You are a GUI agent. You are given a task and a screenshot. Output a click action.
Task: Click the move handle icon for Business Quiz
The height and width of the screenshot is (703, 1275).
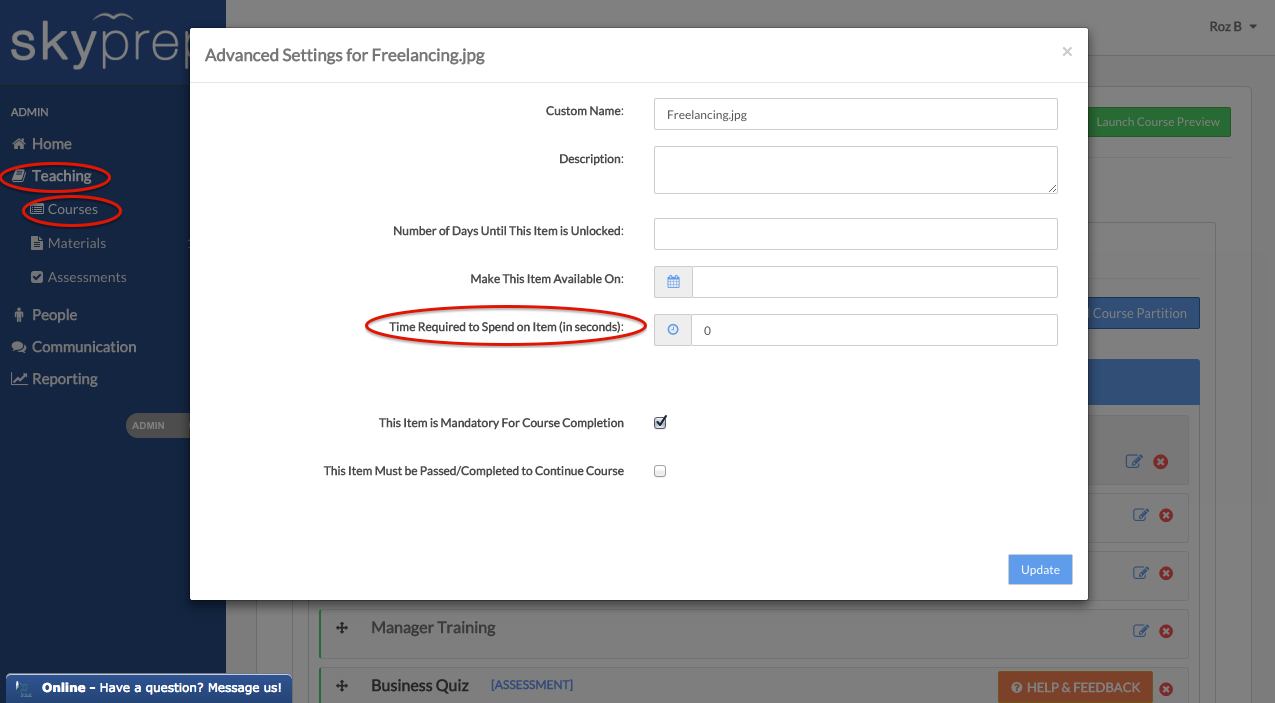342,685
